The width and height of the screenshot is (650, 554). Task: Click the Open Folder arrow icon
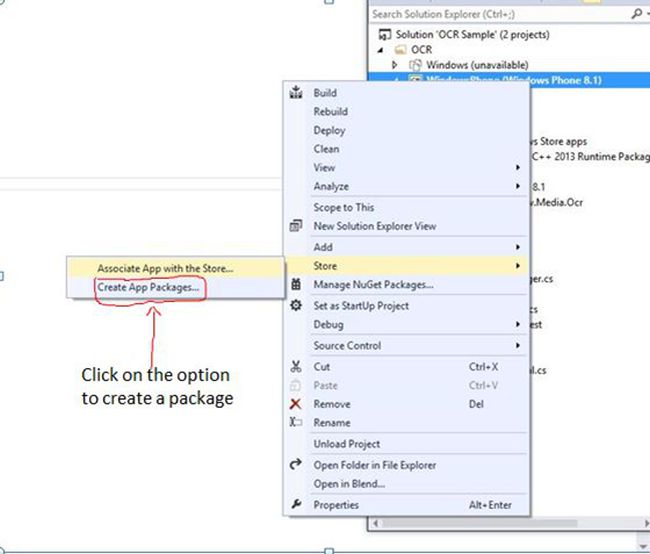[x=296, y=464]
